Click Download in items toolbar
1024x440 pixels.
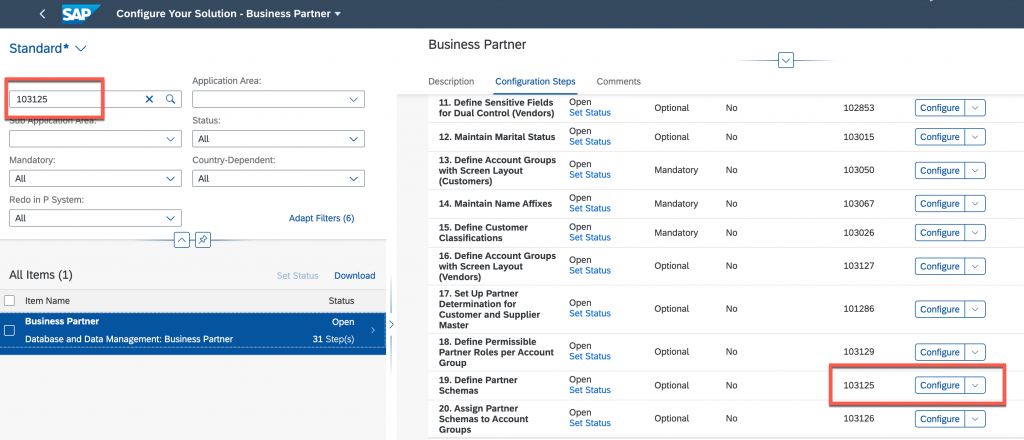[355, 275]
